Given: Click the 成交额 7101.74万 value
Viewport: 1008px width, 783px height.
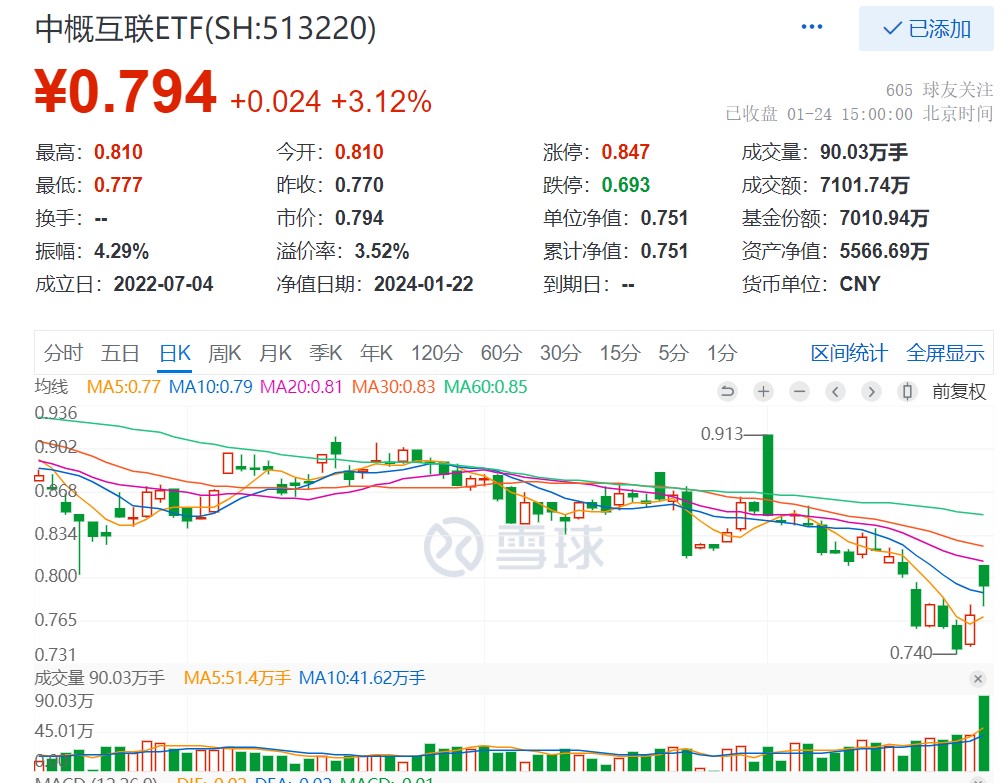Looking at the screenshot, I should click(864, 185).
